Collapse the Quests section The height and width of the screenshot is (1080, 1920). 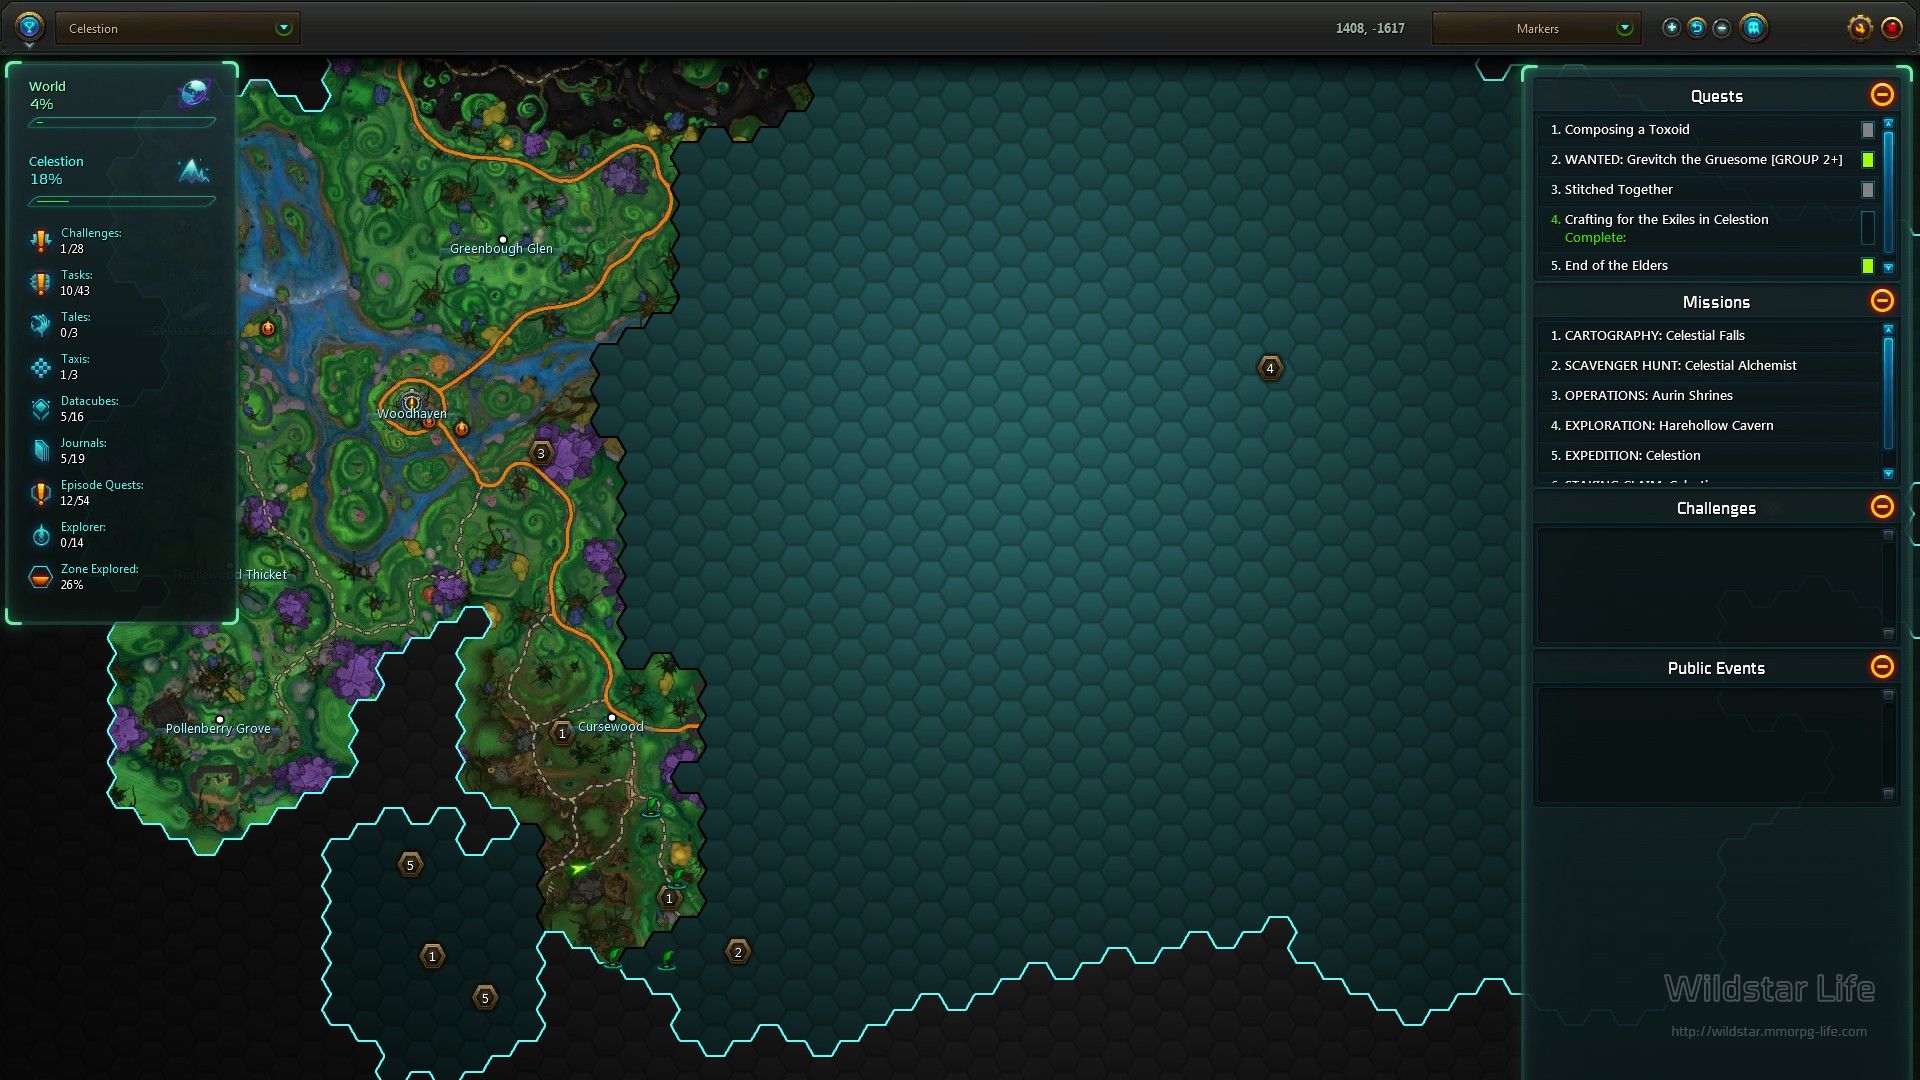[1881, 95]
